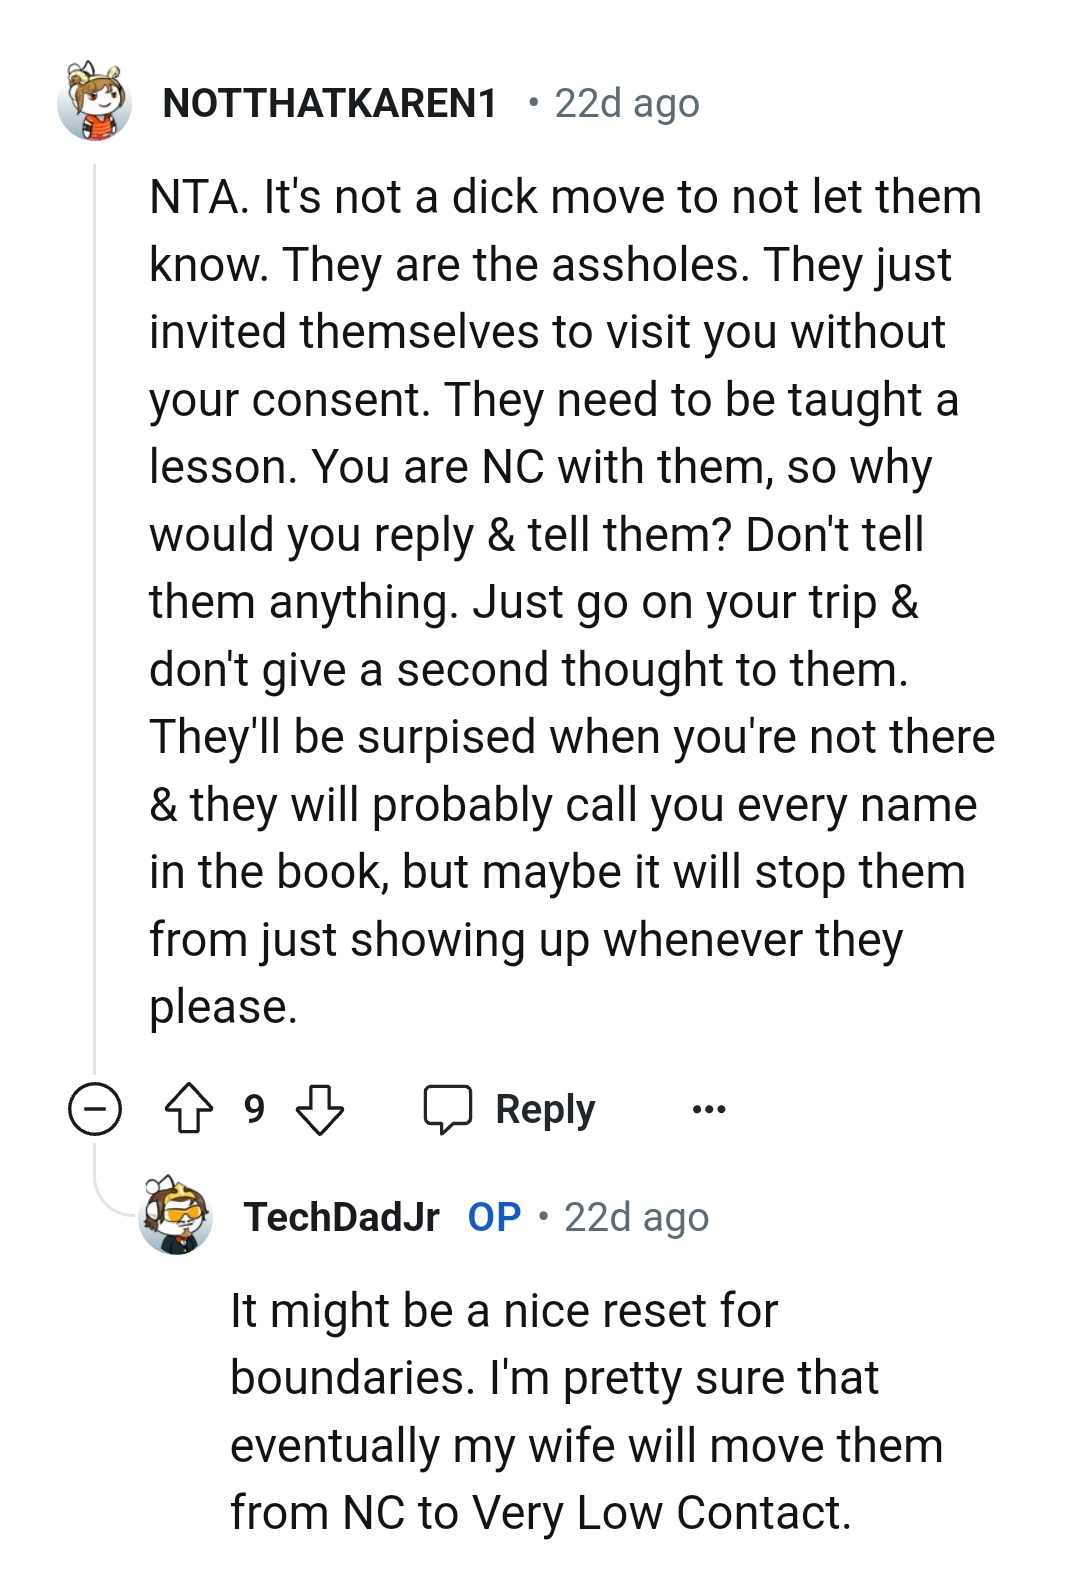Open NOTTHATKAREN1's avatar picture
This screenshot has width=1080, height=1570.
pyautogui.click(x=94, y=102)
